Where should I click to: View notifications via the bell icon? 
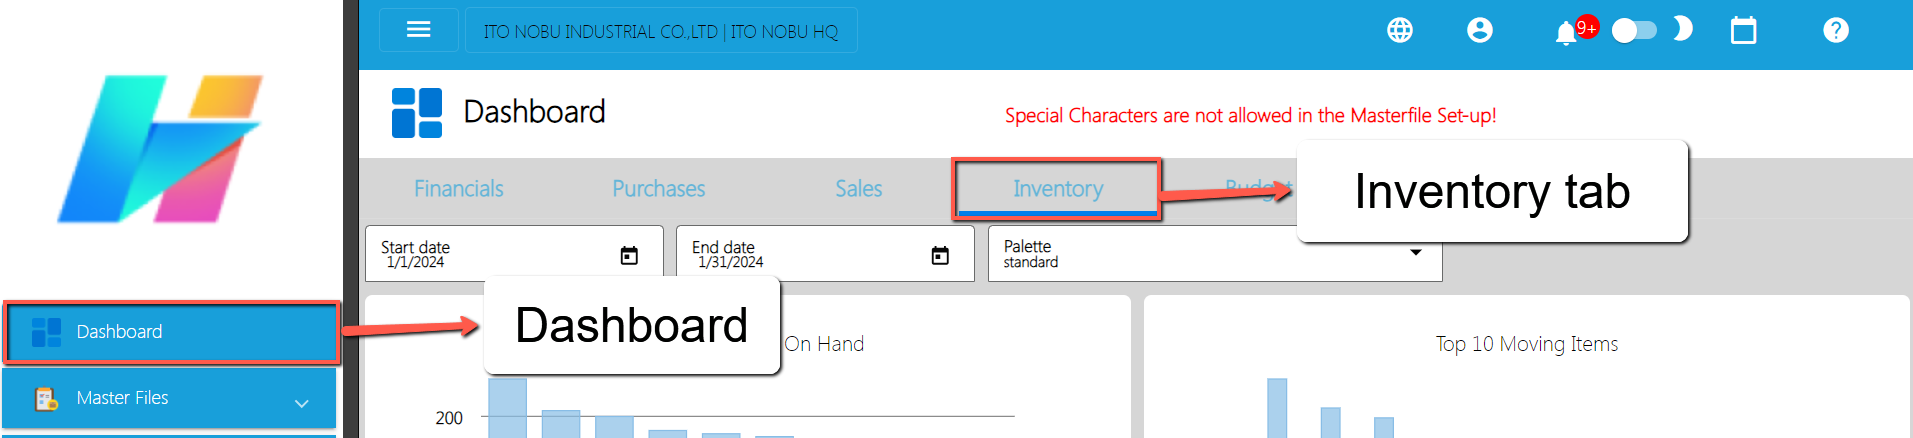coord(1566,33)
